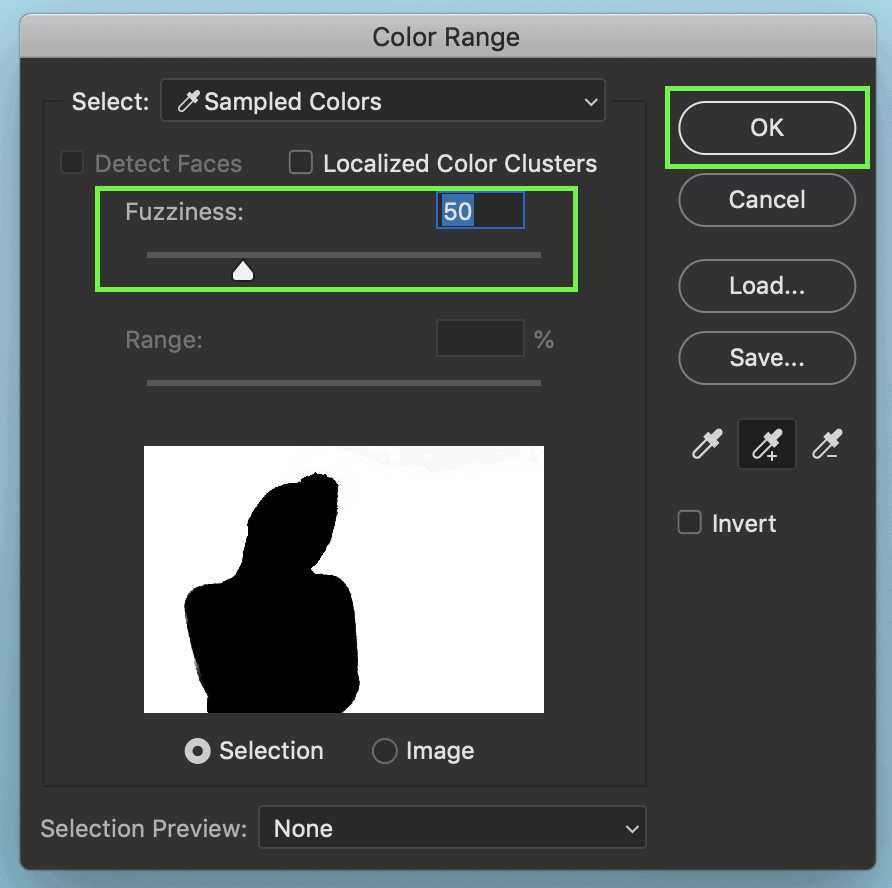The image size is (892, 888).
Task: Pick the Subtract from Sample eyedropper
Action: click(x=827, y=444)
